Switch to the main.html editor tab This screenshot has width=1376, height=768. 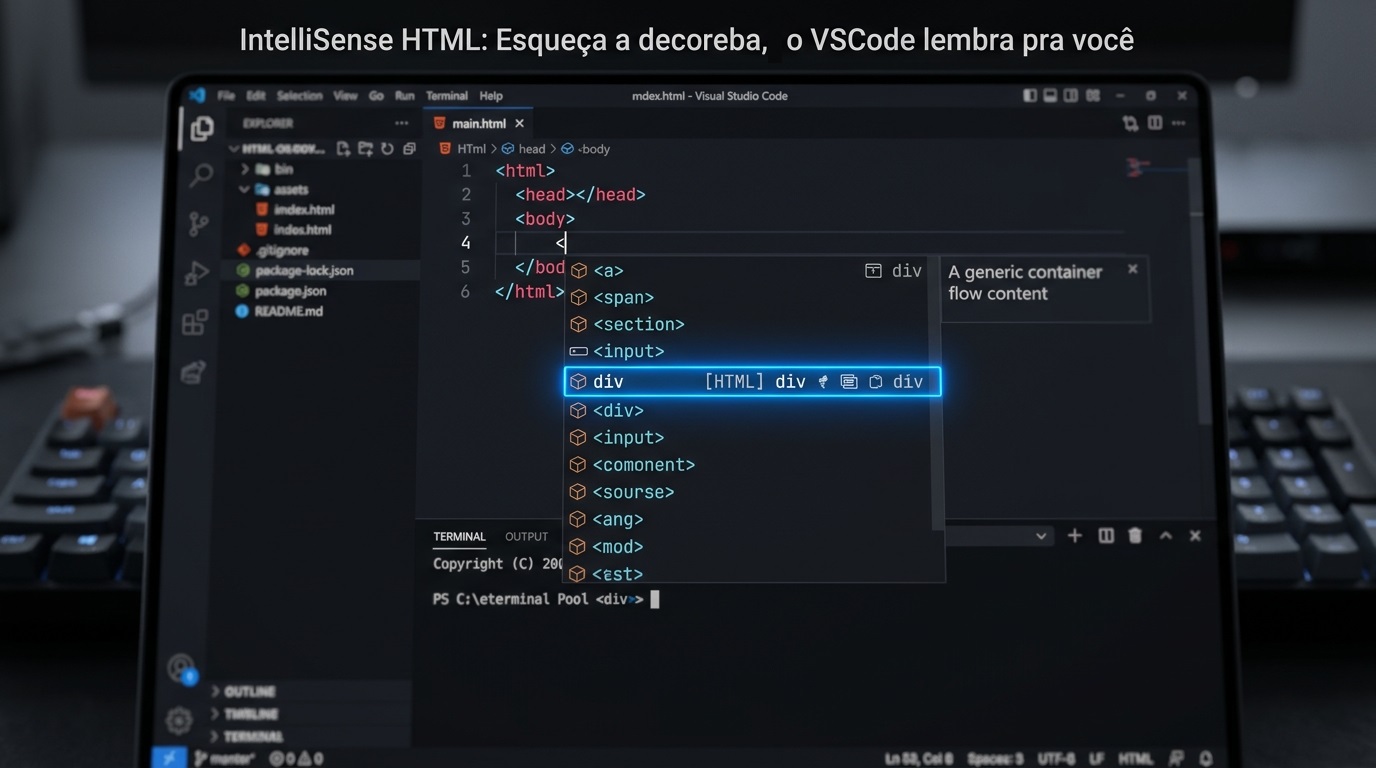478,124
